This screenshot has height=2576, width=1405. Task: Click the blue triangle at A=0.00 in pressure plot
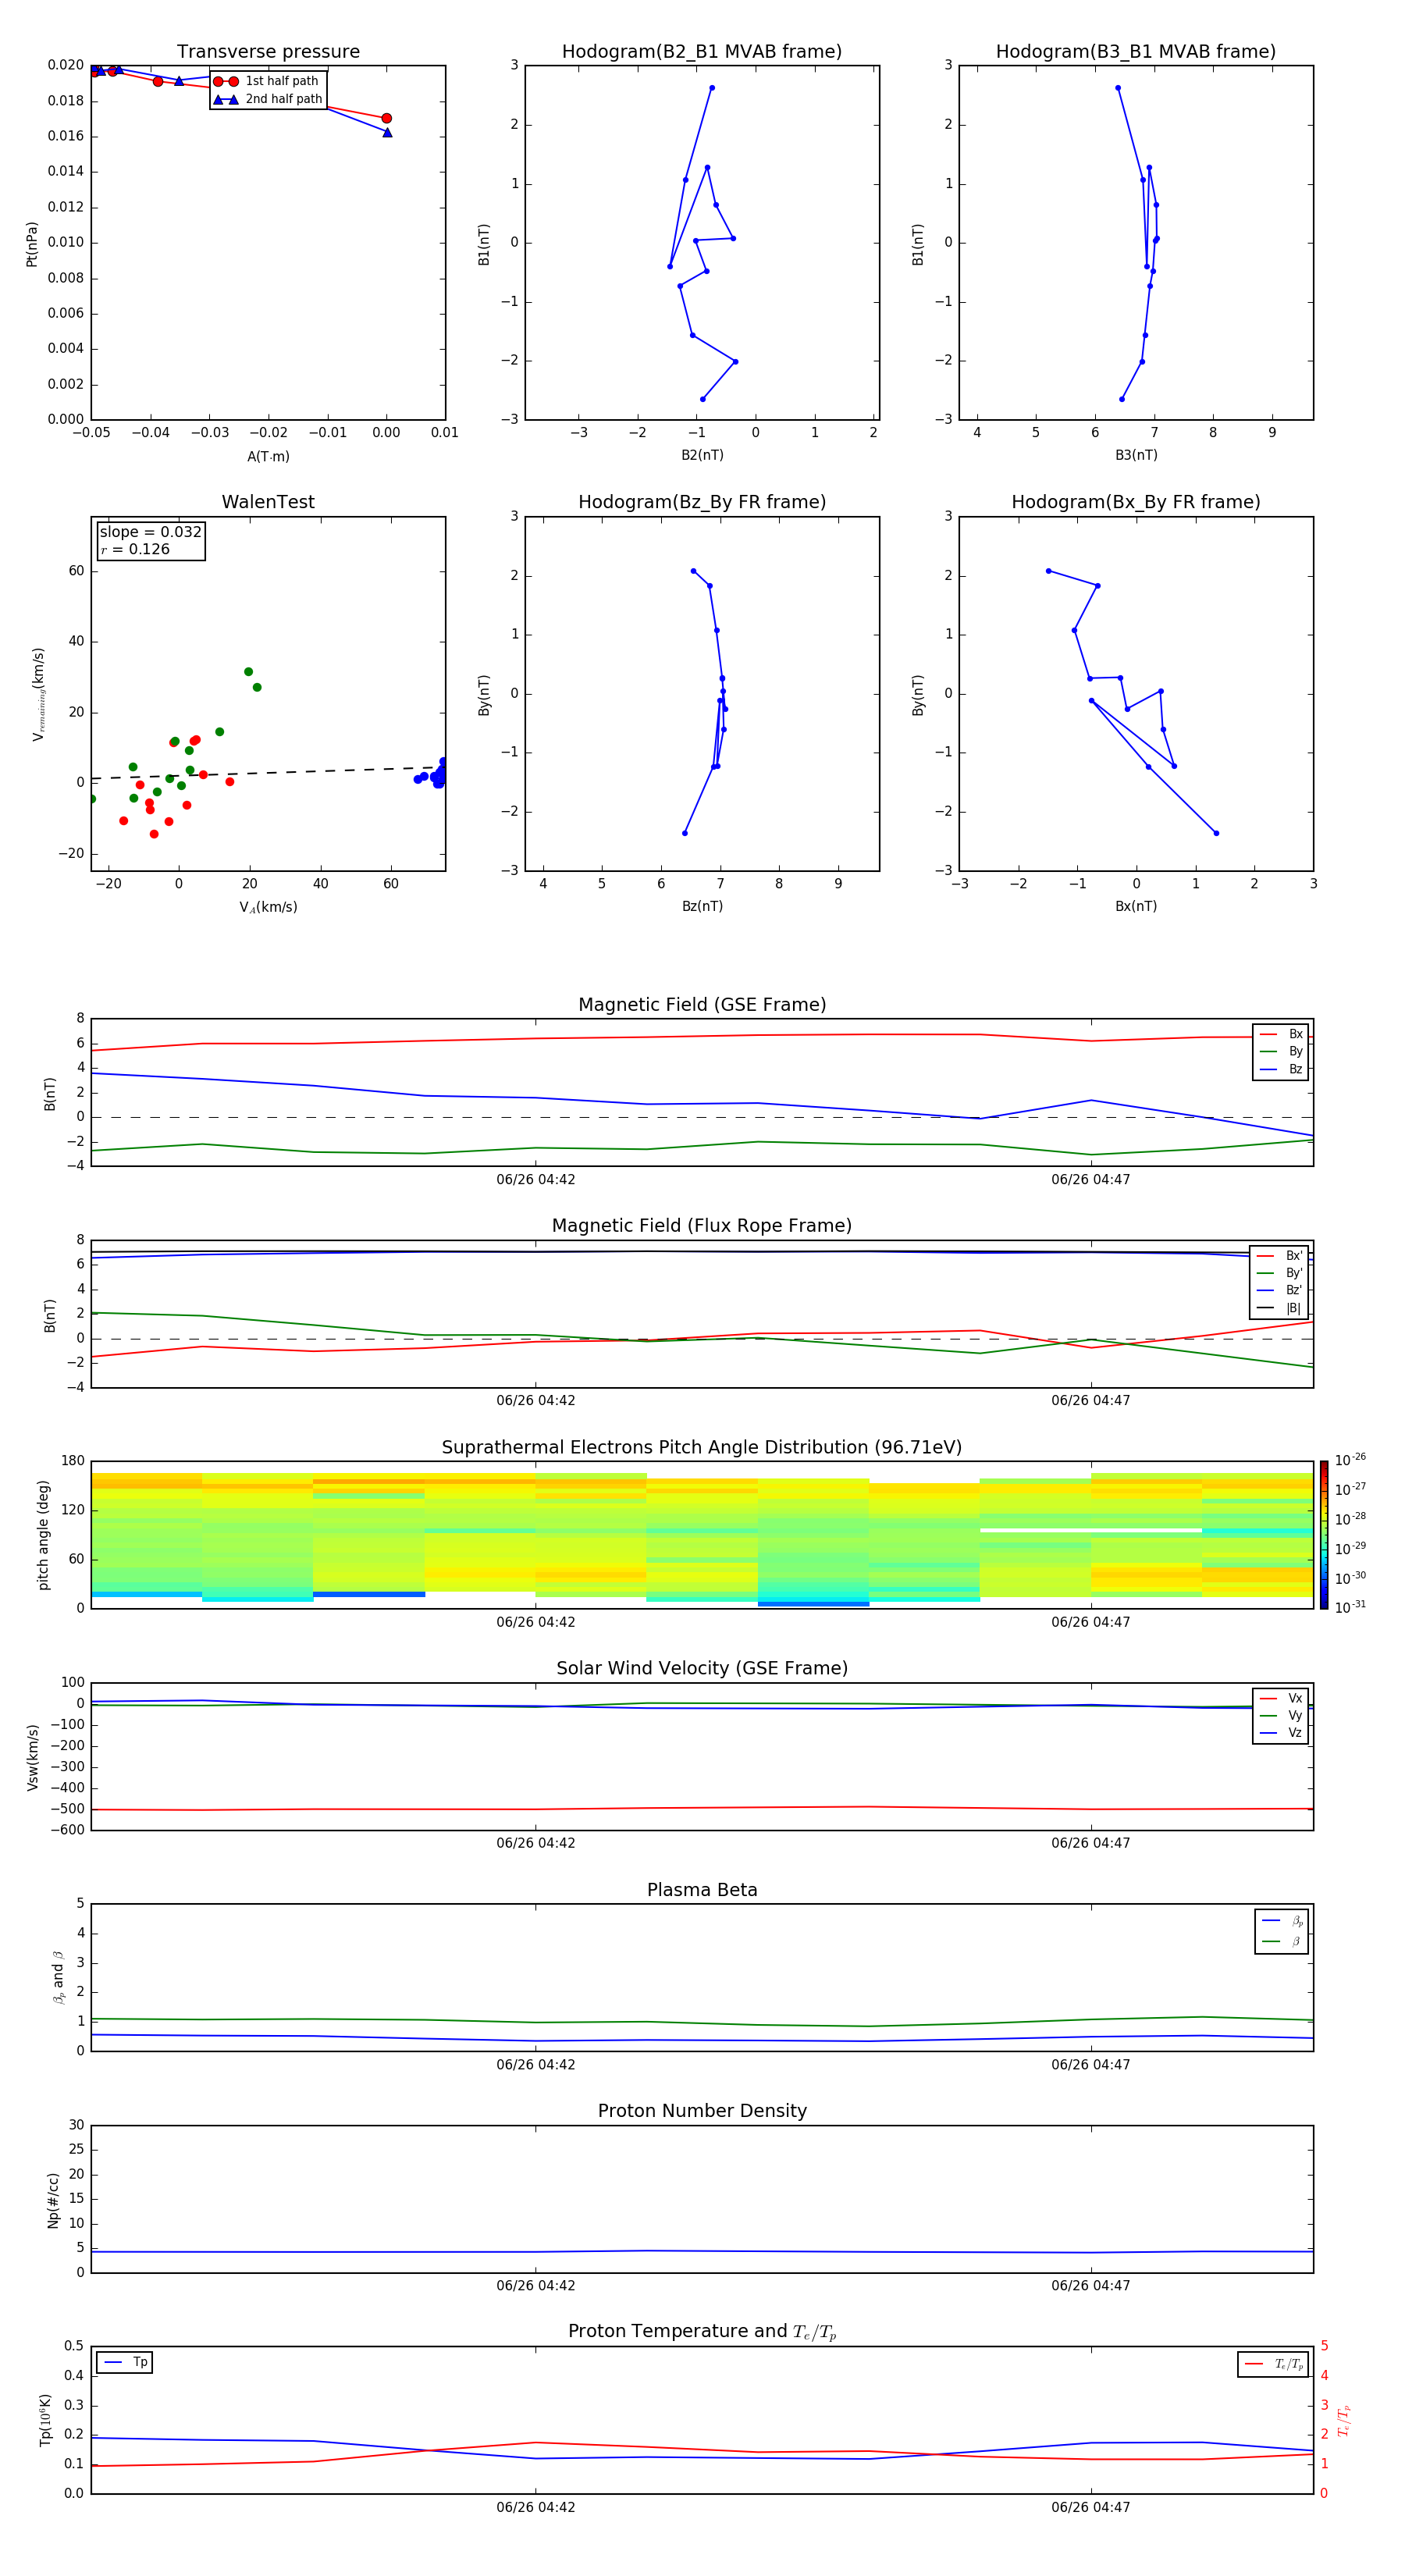(387, 132)
